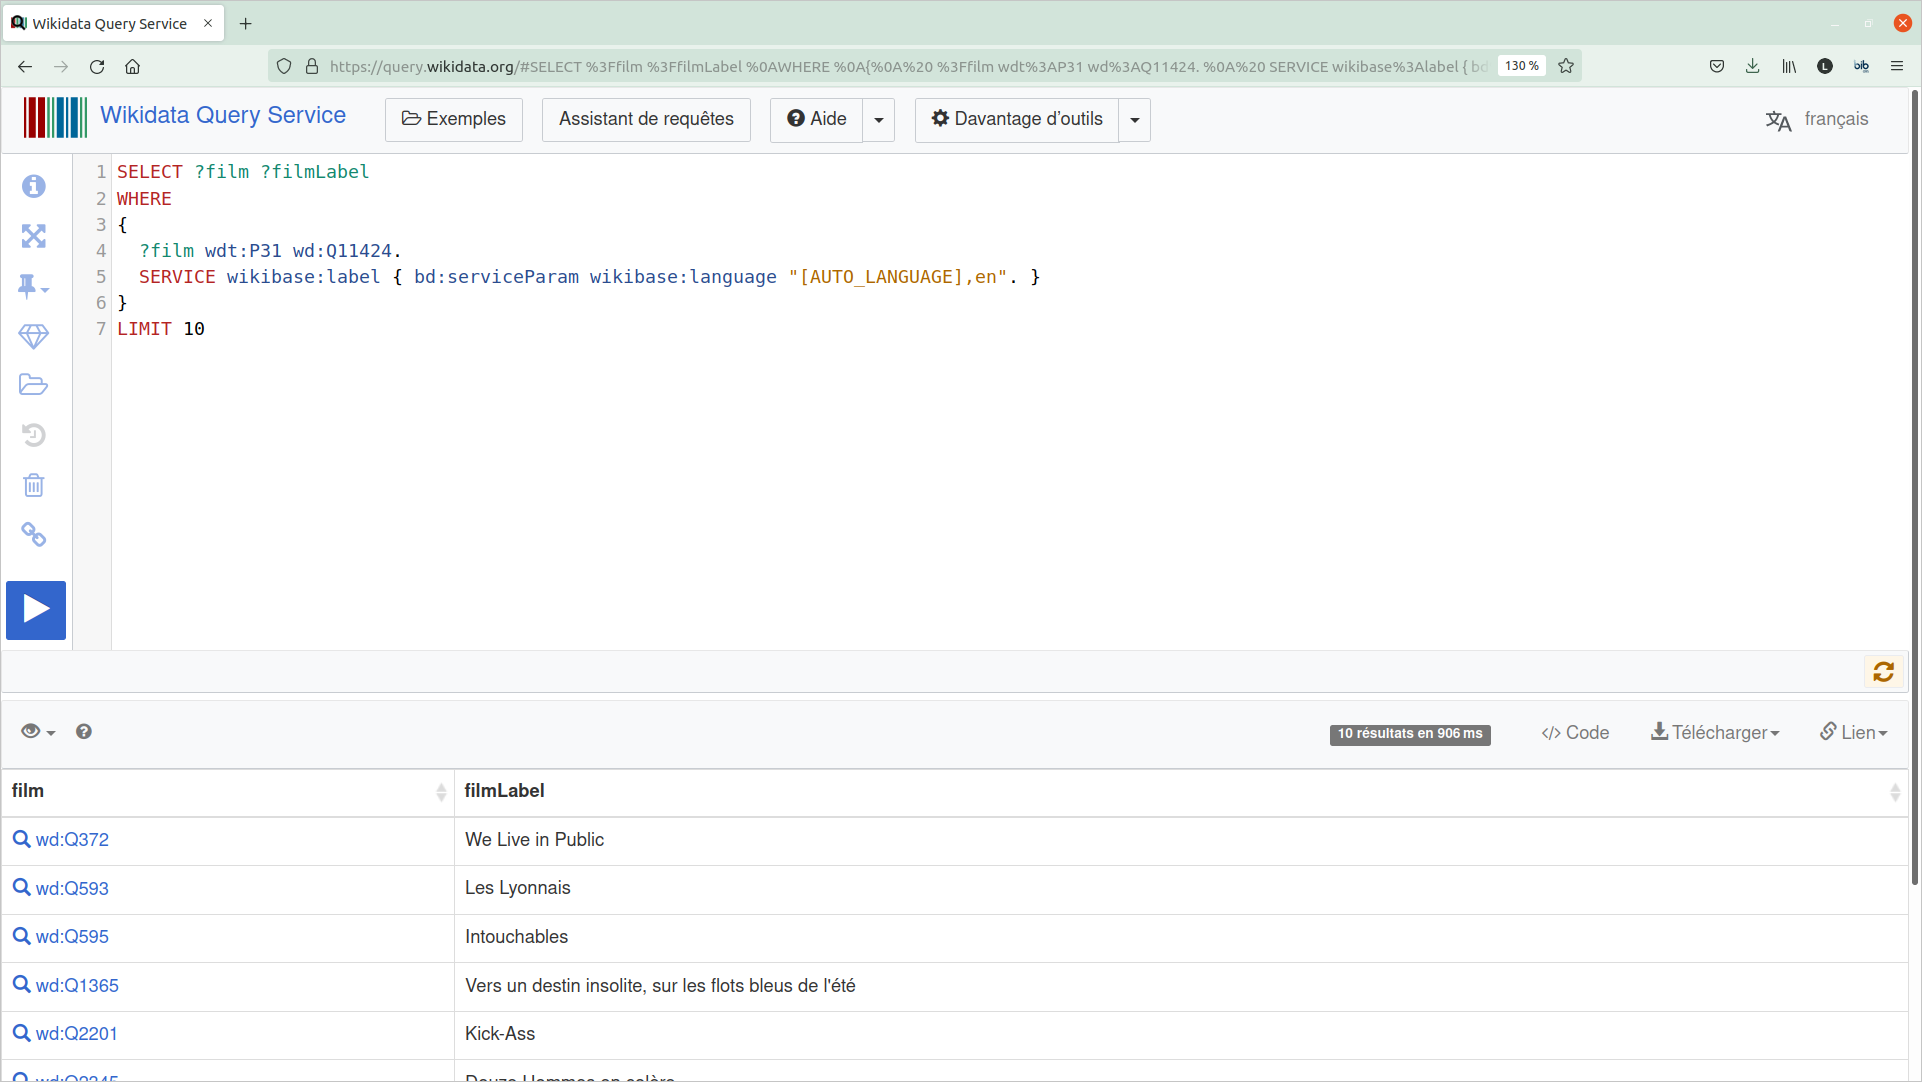Open Assistant de requêtes

tap(646, 120)
